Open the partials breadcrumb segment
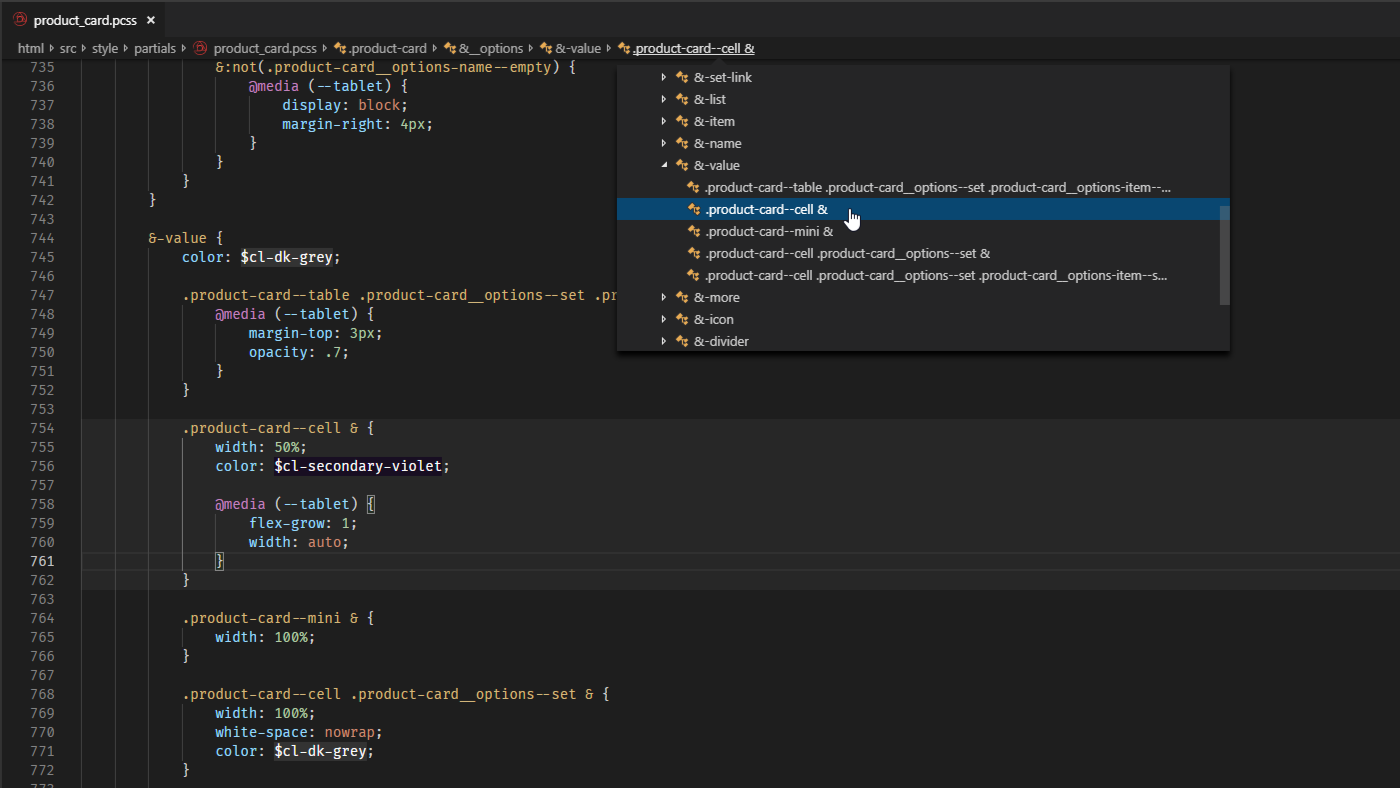 click(155, 48)
